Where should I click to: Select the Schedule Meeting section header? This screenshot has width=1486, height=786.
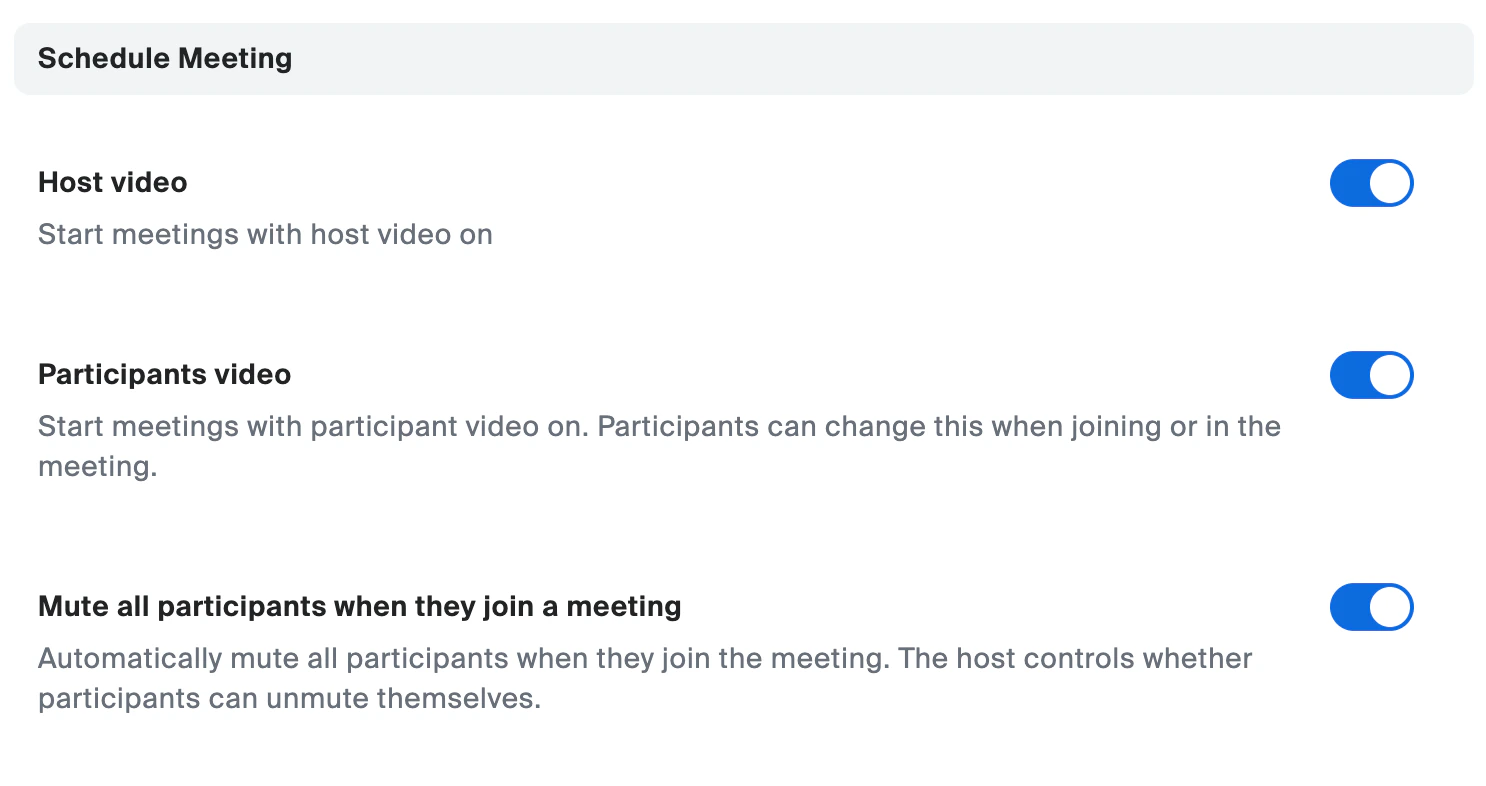click(x=164, y=58)
